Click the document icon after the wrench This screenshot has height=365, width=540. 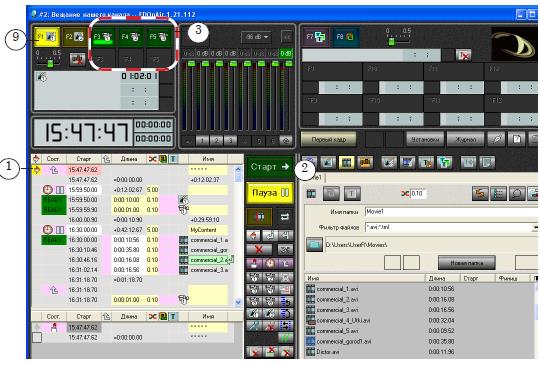[x=516, y=139]
